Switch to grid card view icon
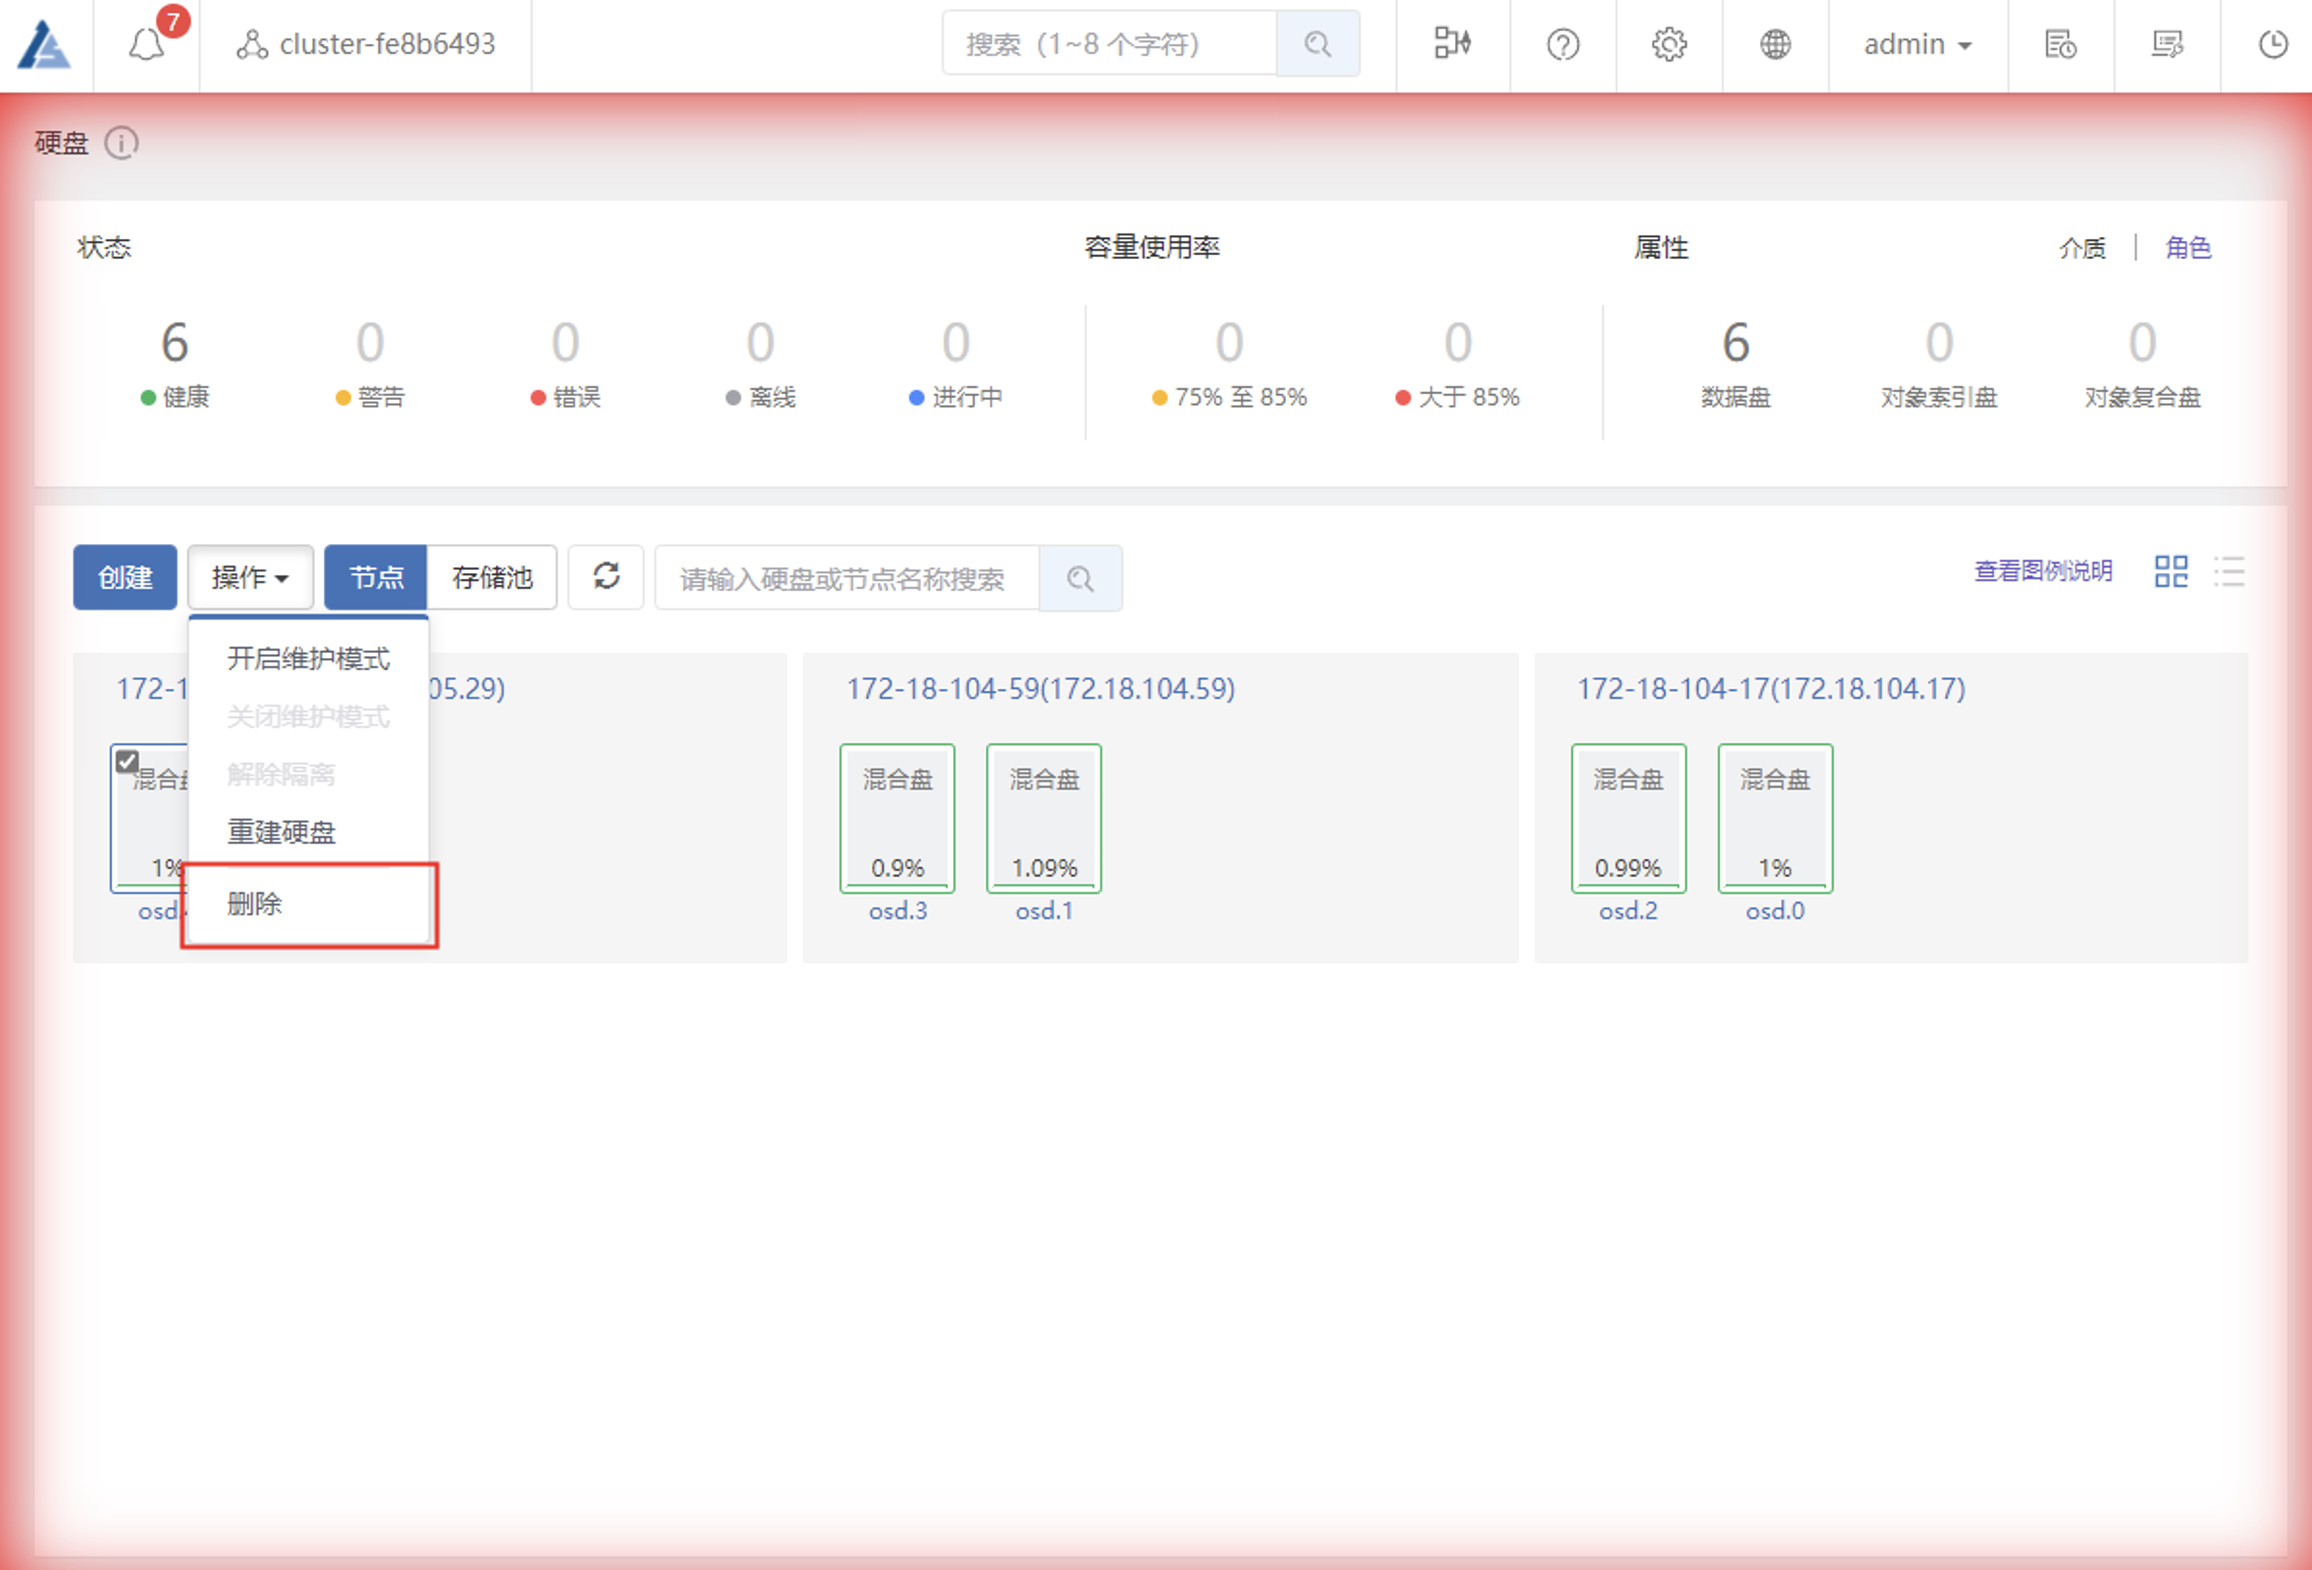The image size is (2312, 1570). pyautogui.click(x=2171, y=572)
